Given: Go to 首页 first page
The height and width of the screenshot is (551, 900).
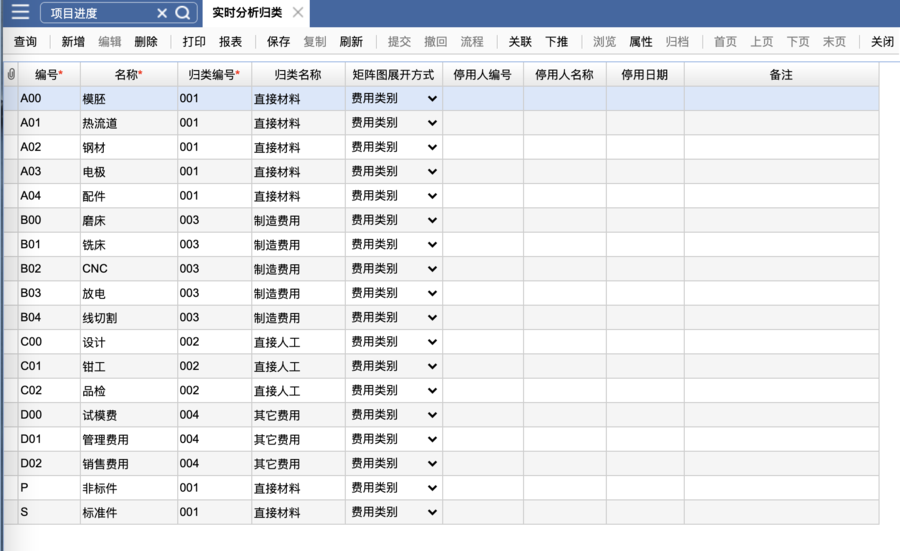Looking at the screenshot, I should click(x=725, y=41).
